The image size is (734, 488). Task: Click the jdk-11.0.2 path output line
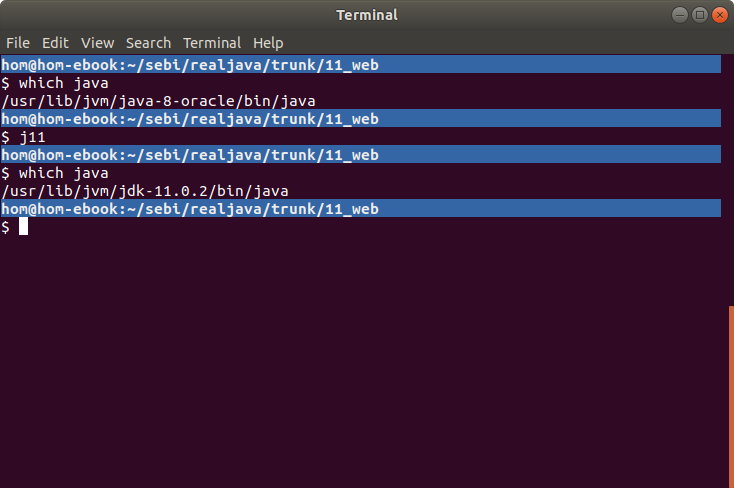point(145,191)
